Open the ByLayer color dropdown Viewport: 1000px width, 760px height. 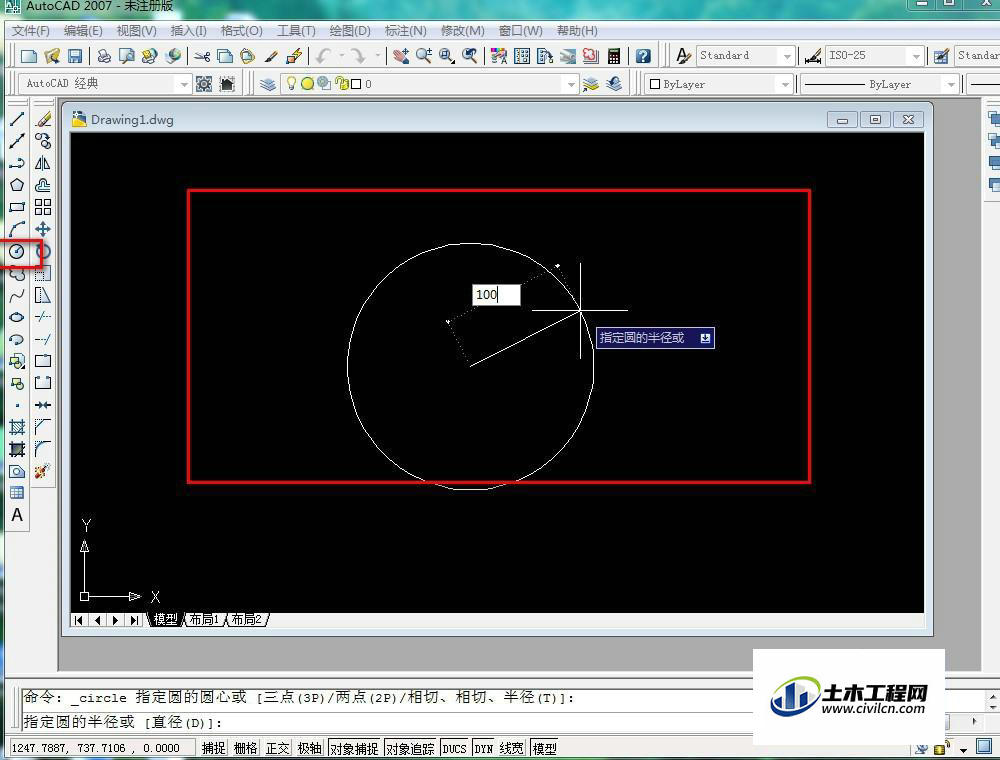pyautogui.click(x=784, y=84)
